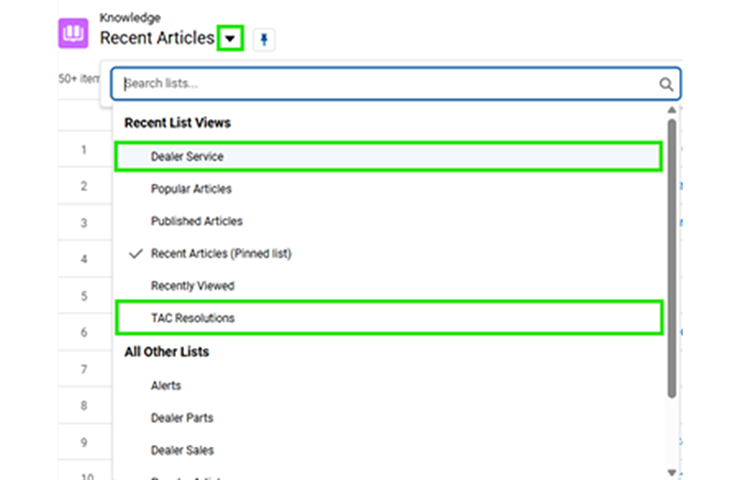The image size is (740, 480).
Task: Click the dropdown list vertical scrollbar thumb
Action: [672, 250]
